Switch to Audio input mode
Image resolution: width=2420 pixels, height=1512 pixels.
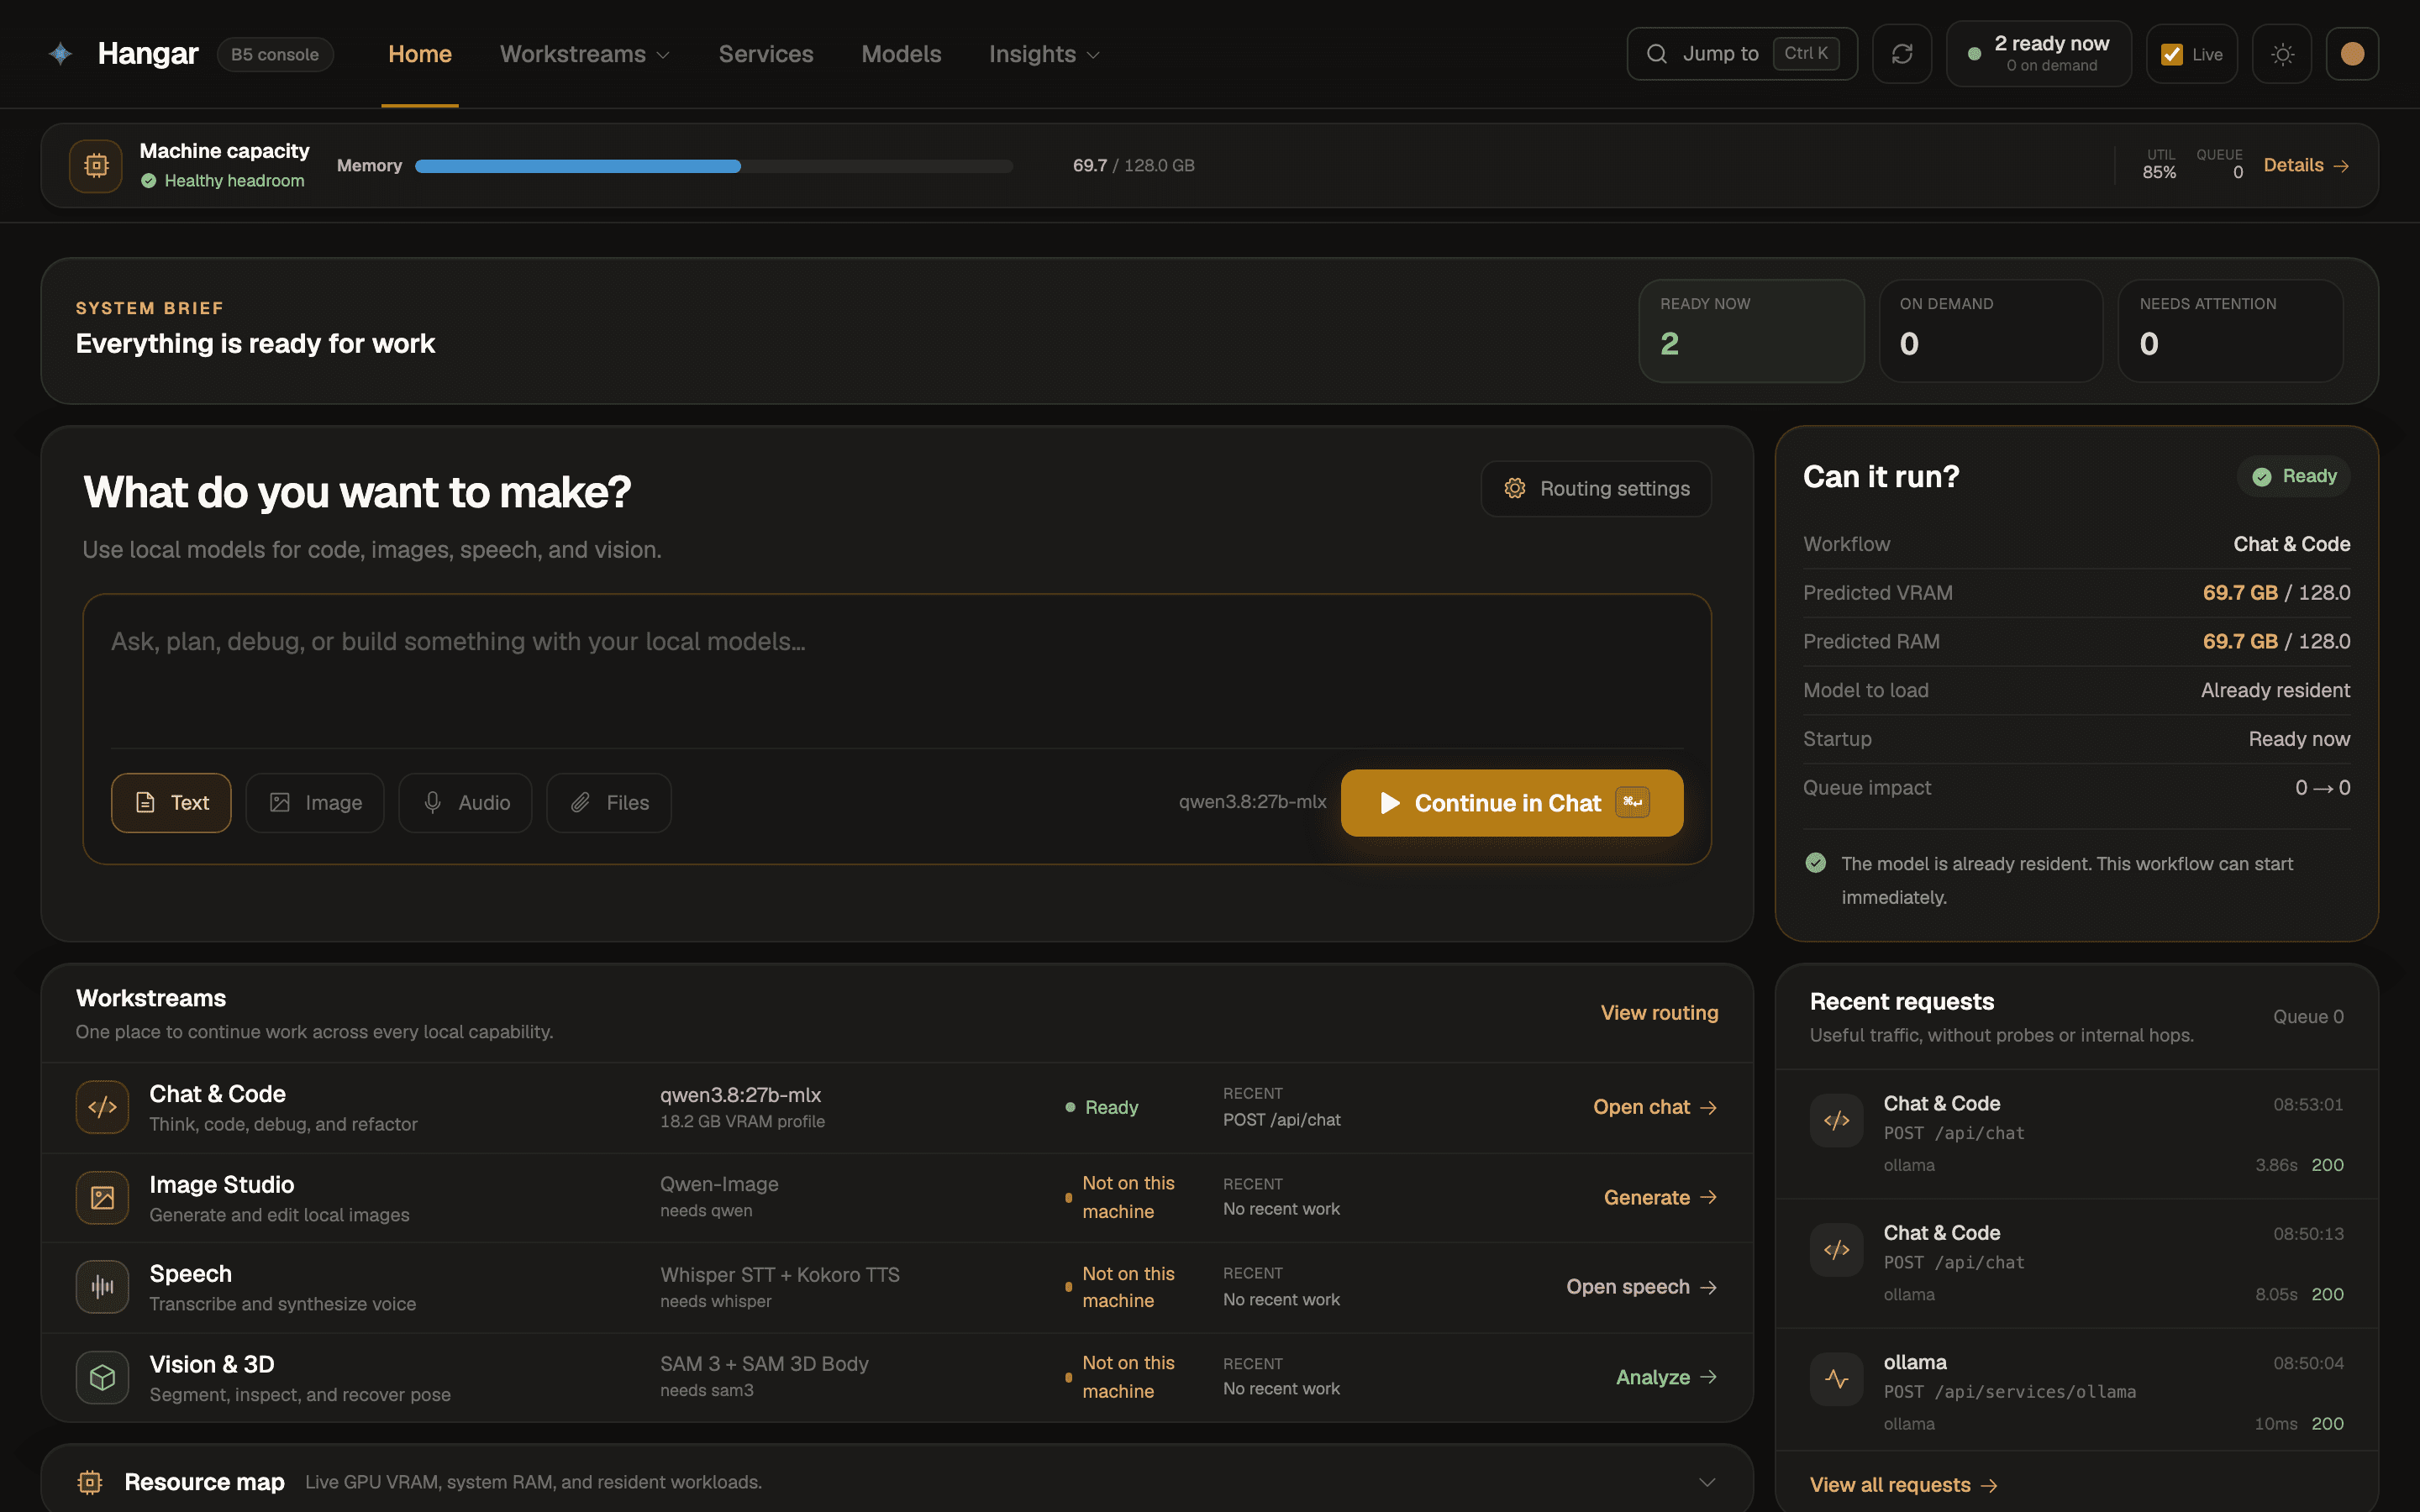click(x=465, y=803)
